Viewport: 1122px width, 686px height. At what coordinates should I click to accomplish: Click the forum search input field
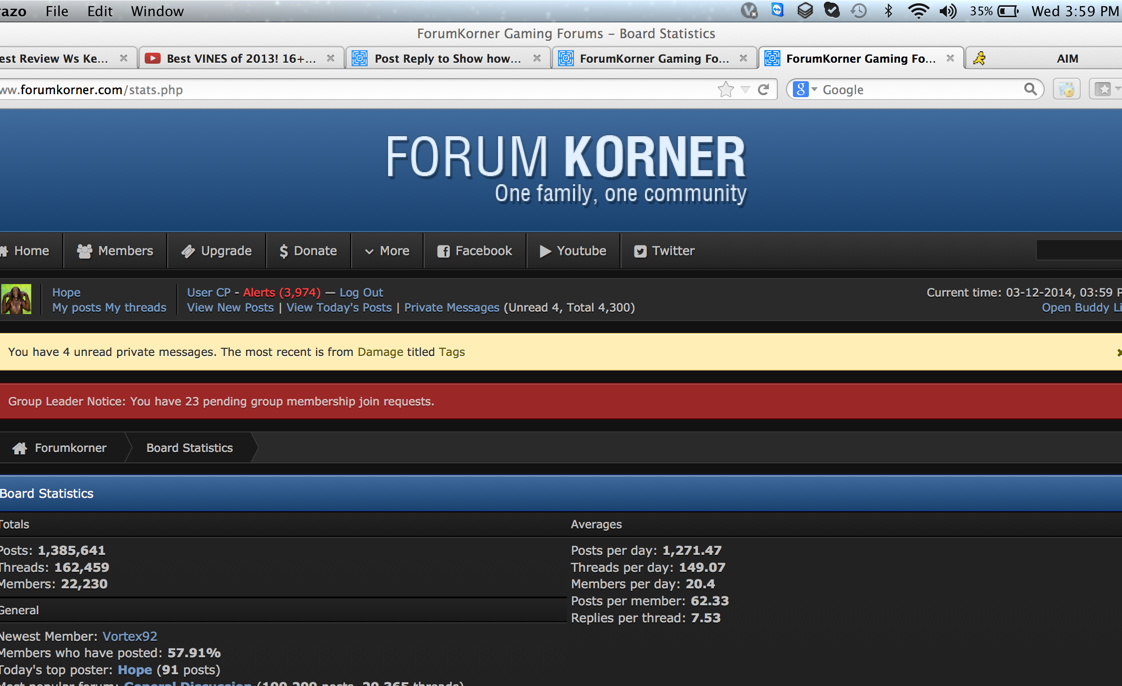tap(1079, 250)
